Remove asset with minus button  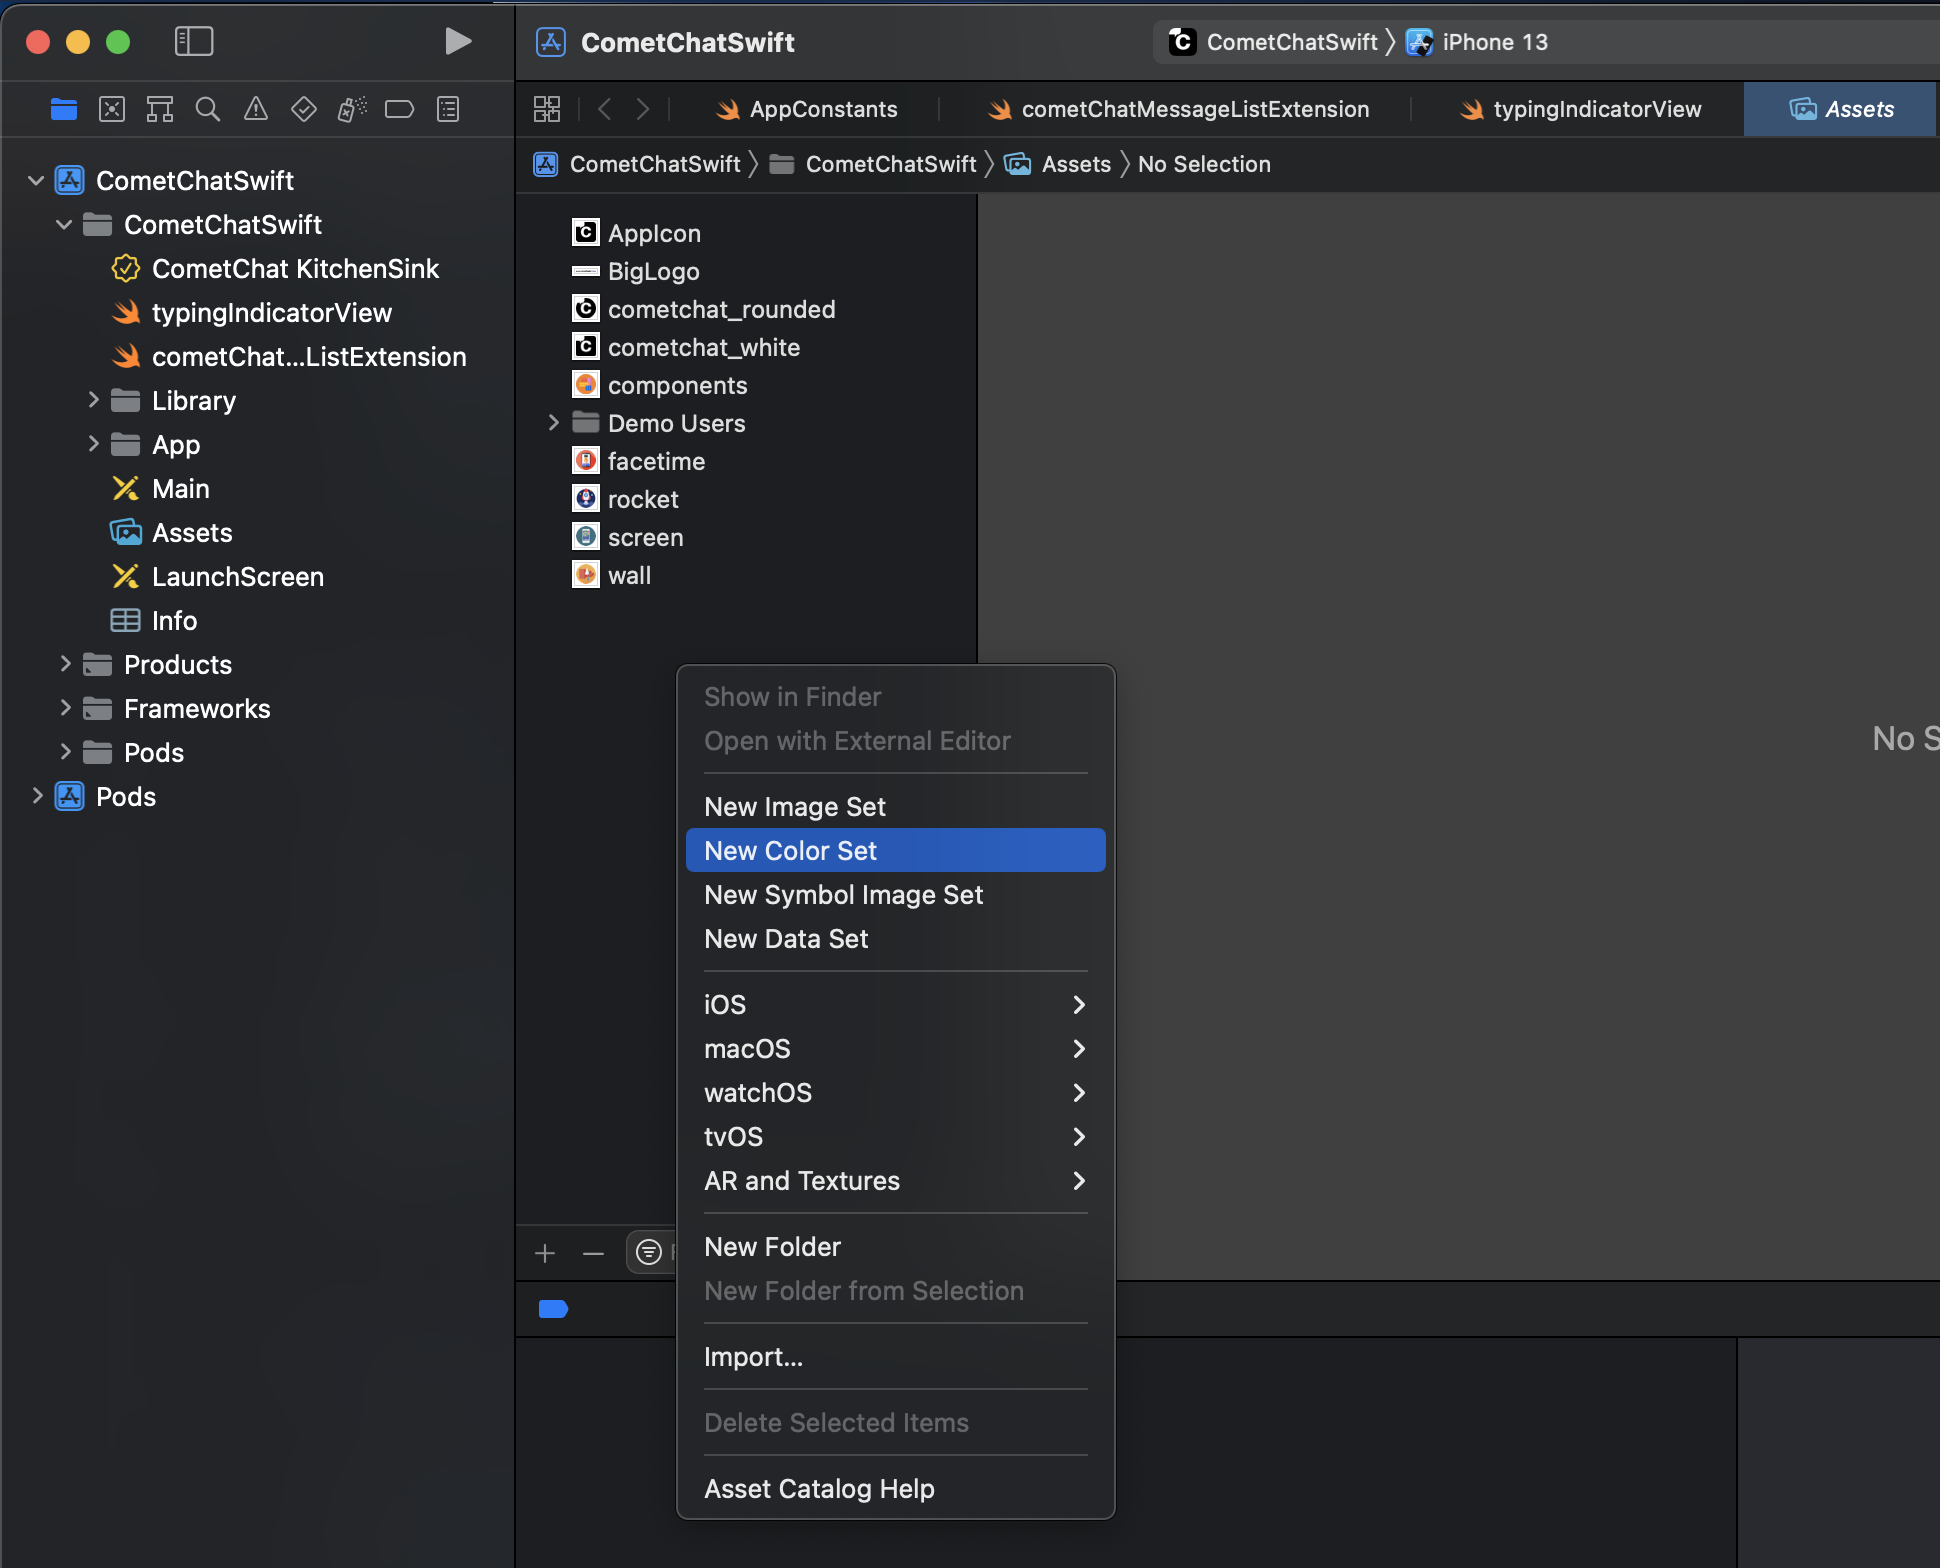click(x=593, y=1253)
